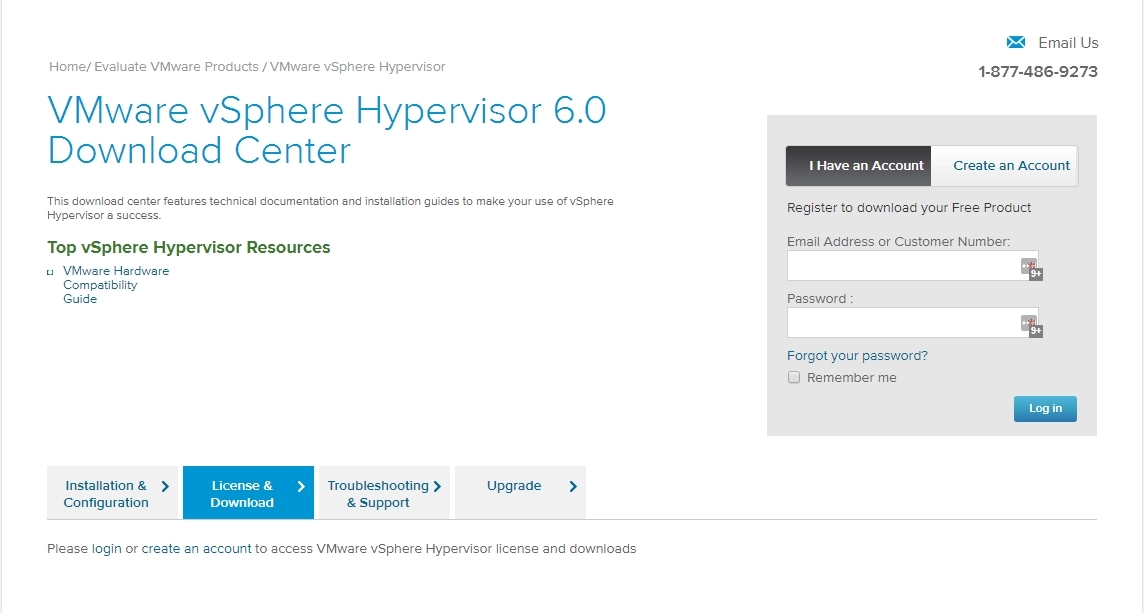The width and height of the screenshot is (1144, 613).
Task: Click the Remember me label text
Action: [851, 378]
